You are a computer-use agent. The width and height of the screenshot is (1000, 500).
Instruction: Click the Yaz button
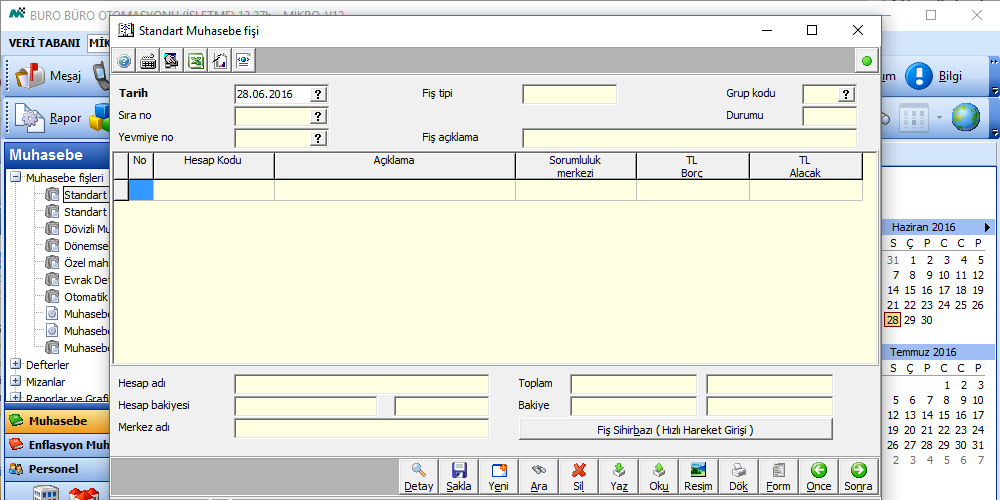coord(619,477)
